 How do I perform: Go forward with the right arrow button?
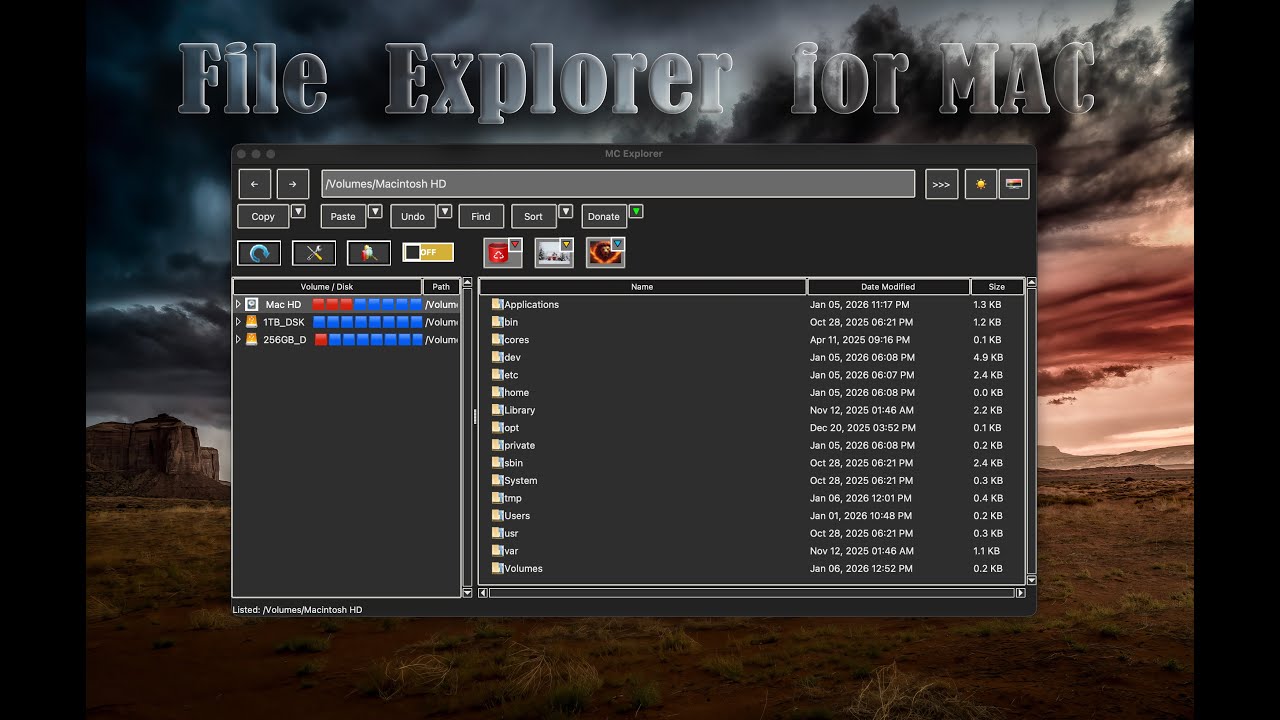click(293, 184)
